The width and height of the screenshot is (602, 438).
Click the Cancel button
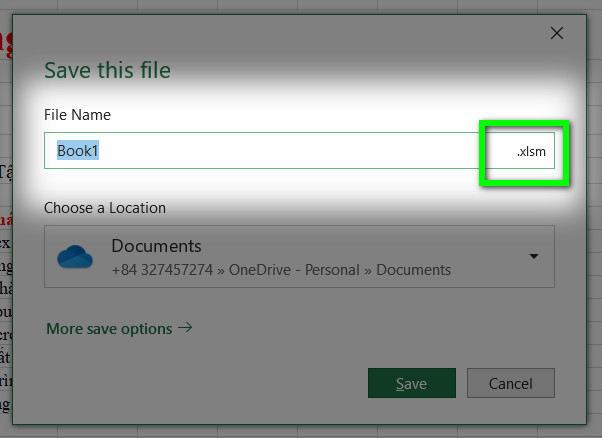(x=511, y=383)
